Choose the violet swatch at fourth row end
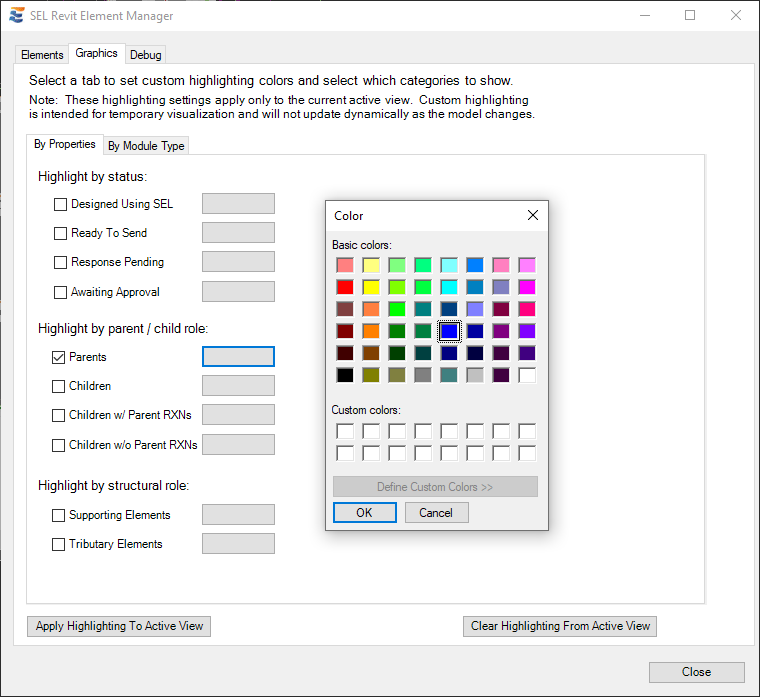This screenshot has width=760, height=697. click(527, 332)
